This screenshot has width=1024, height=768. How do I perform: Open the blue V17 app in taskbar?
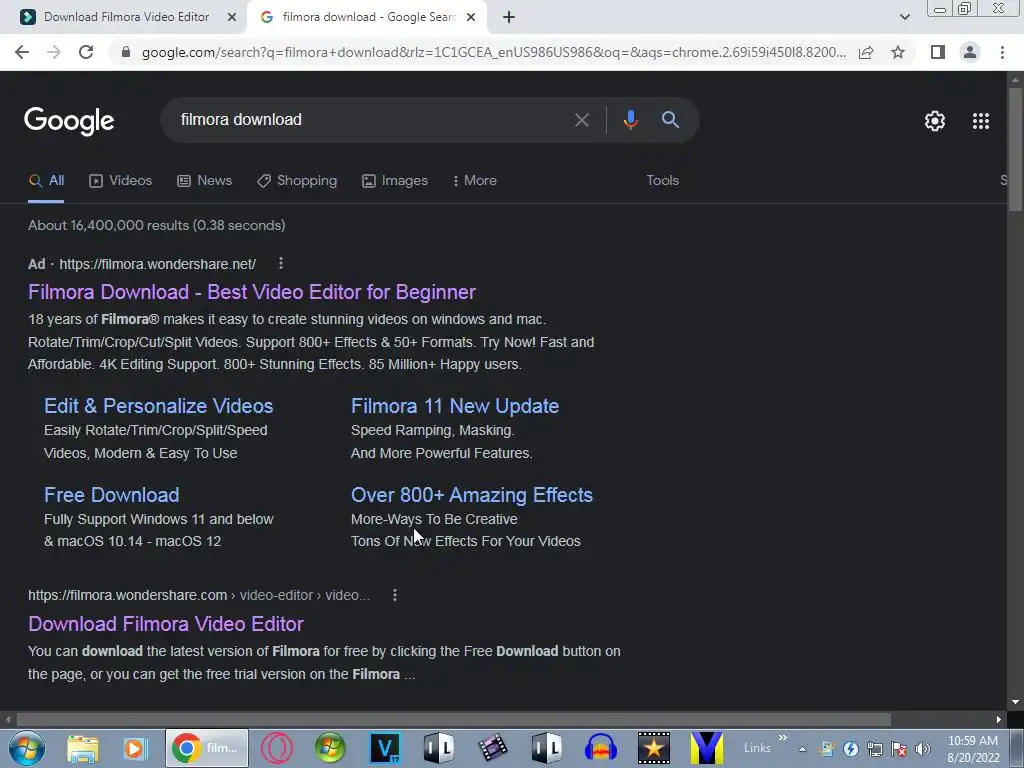click(x=385, y=748)
